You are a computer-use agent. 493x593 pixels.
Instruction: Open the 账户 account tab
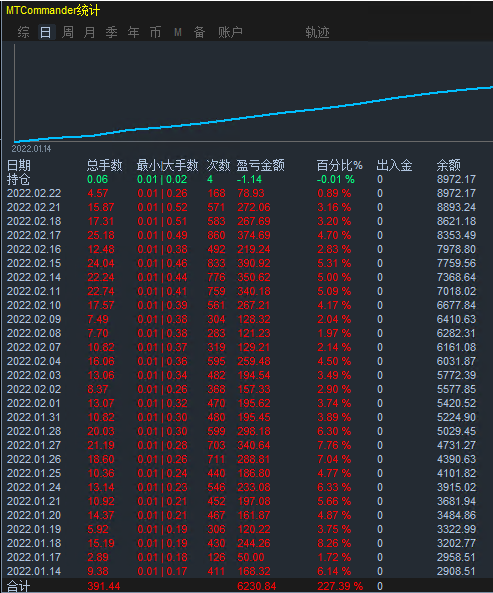(x=230, y=32)
